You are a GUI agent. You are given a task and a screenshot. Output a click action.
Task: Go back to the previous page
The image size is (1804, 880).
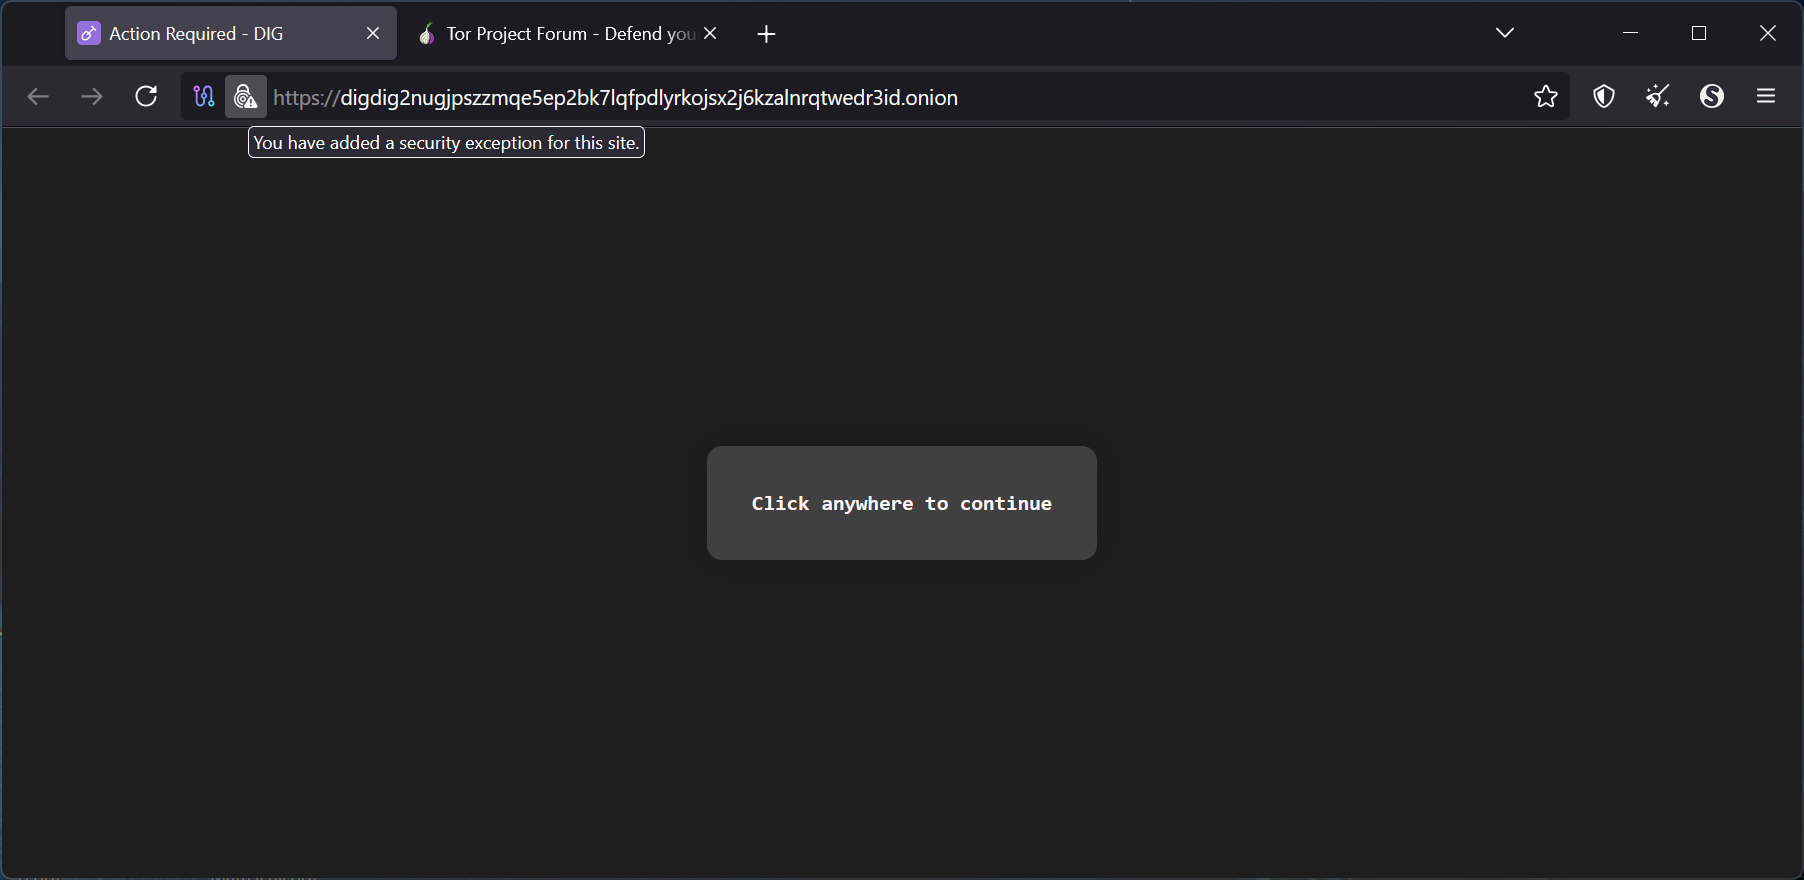(38, 96)
